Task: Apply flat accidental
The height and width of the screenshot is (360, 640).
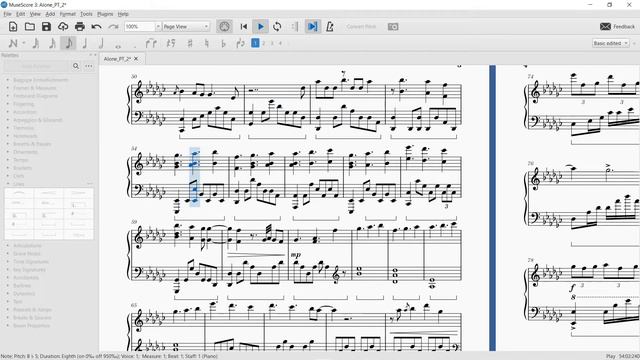Action: (x=223, y=43)
